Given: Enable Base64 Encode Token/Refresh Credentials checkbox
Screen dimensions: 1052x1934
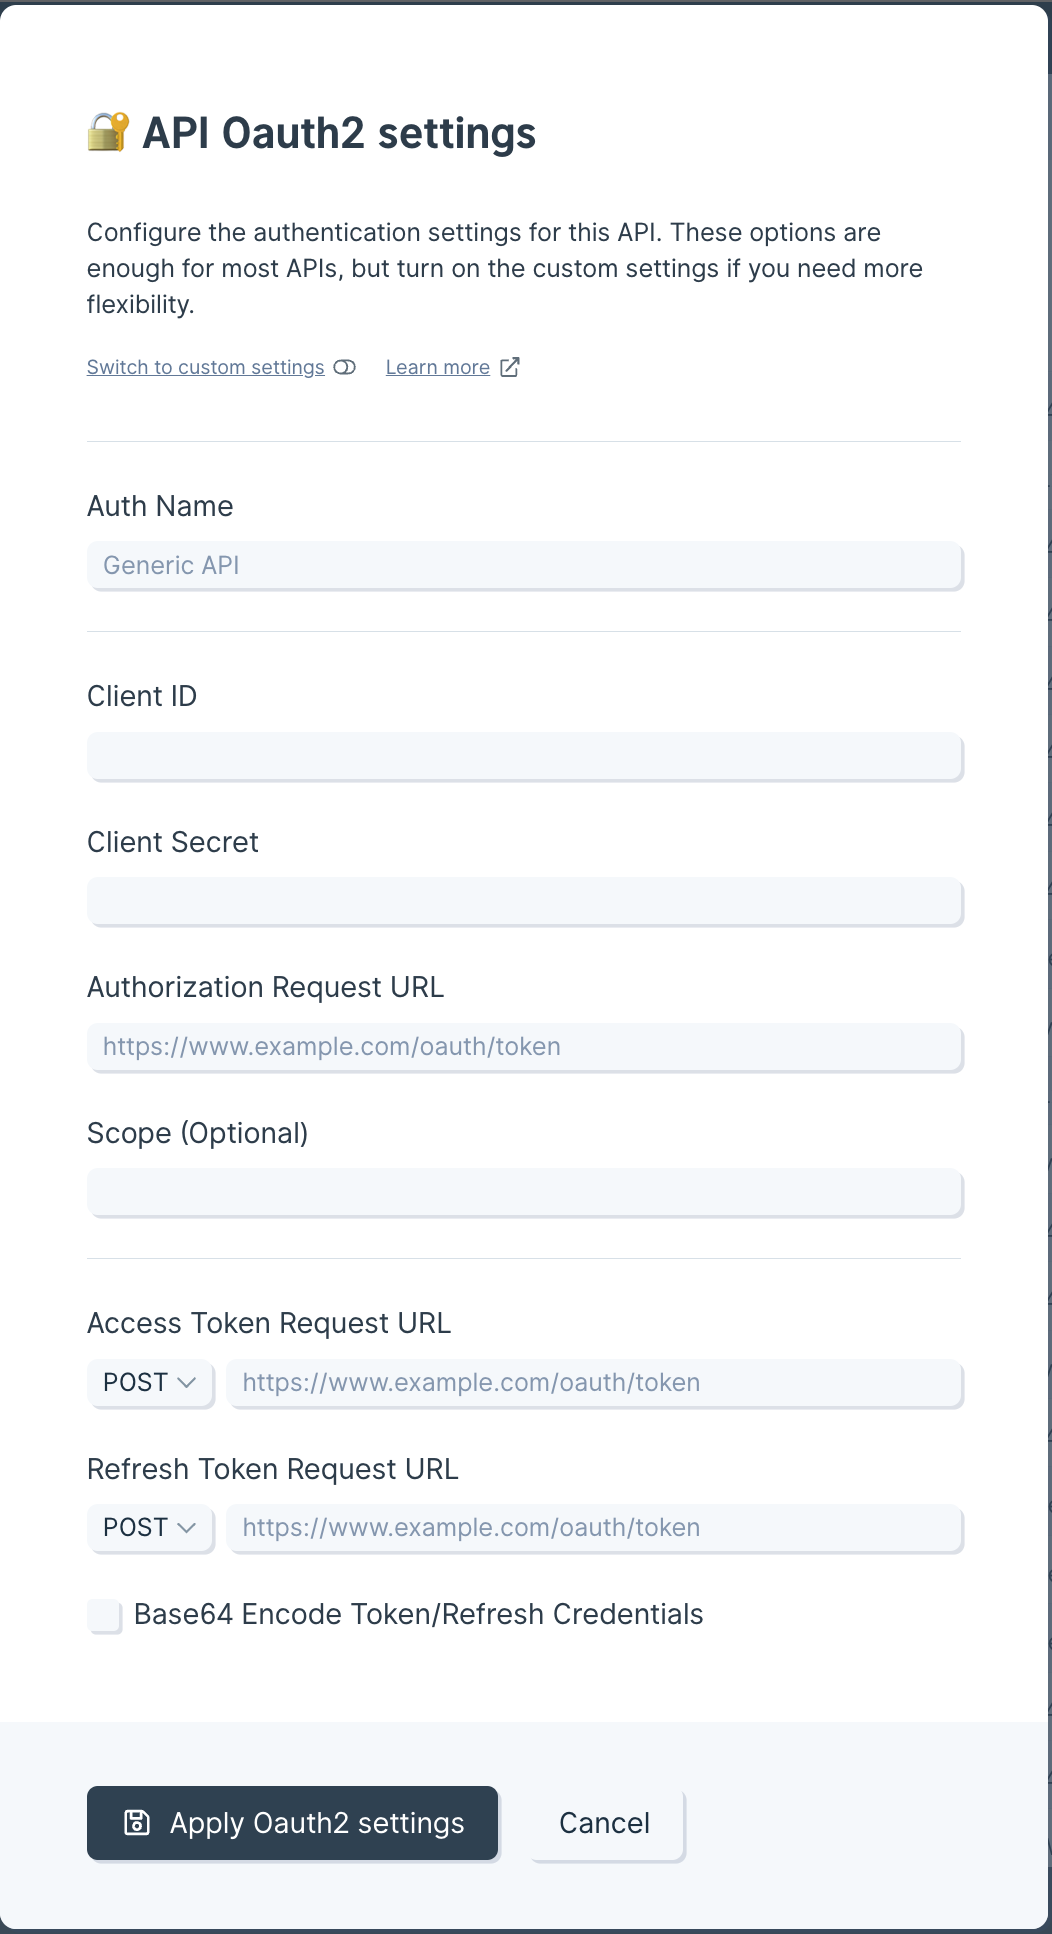Looking at the screenshot, I should [104, 1615].
